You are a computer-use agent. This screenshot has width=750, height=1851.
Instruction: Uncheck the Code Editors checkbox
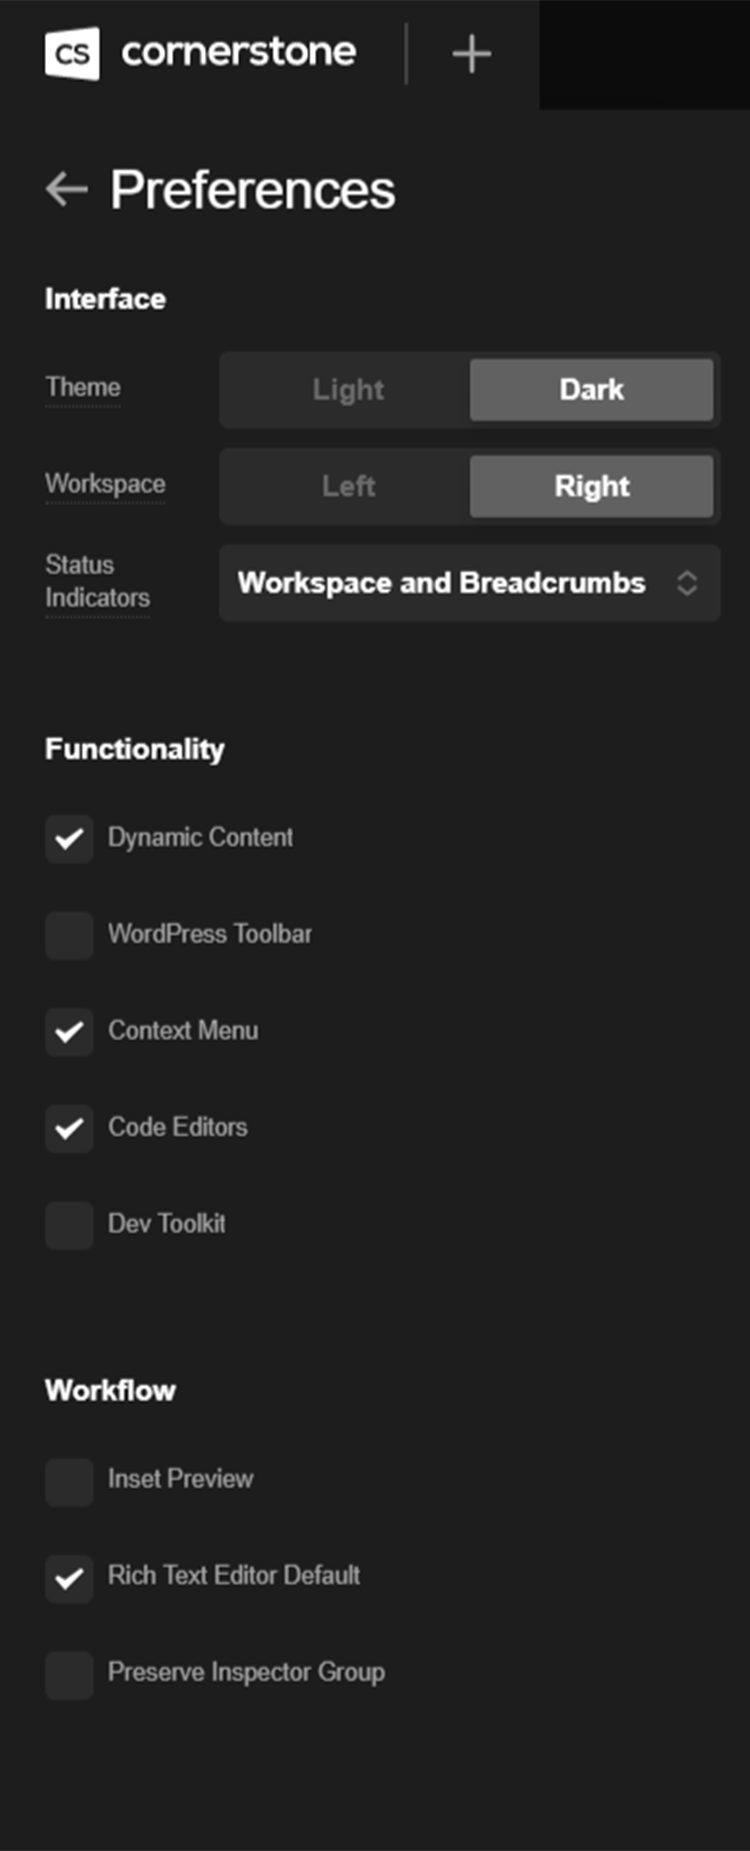click(69, 1128)
